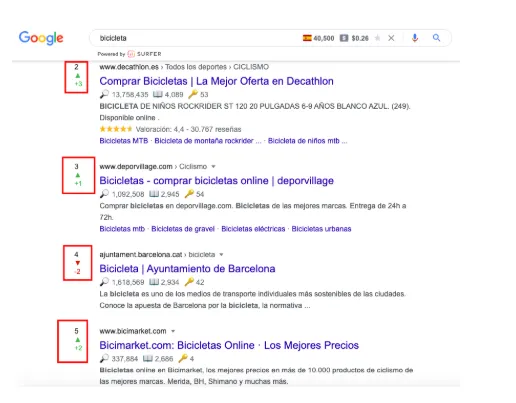Click traffic magnifier icon showing 337,884

(104, 359)
